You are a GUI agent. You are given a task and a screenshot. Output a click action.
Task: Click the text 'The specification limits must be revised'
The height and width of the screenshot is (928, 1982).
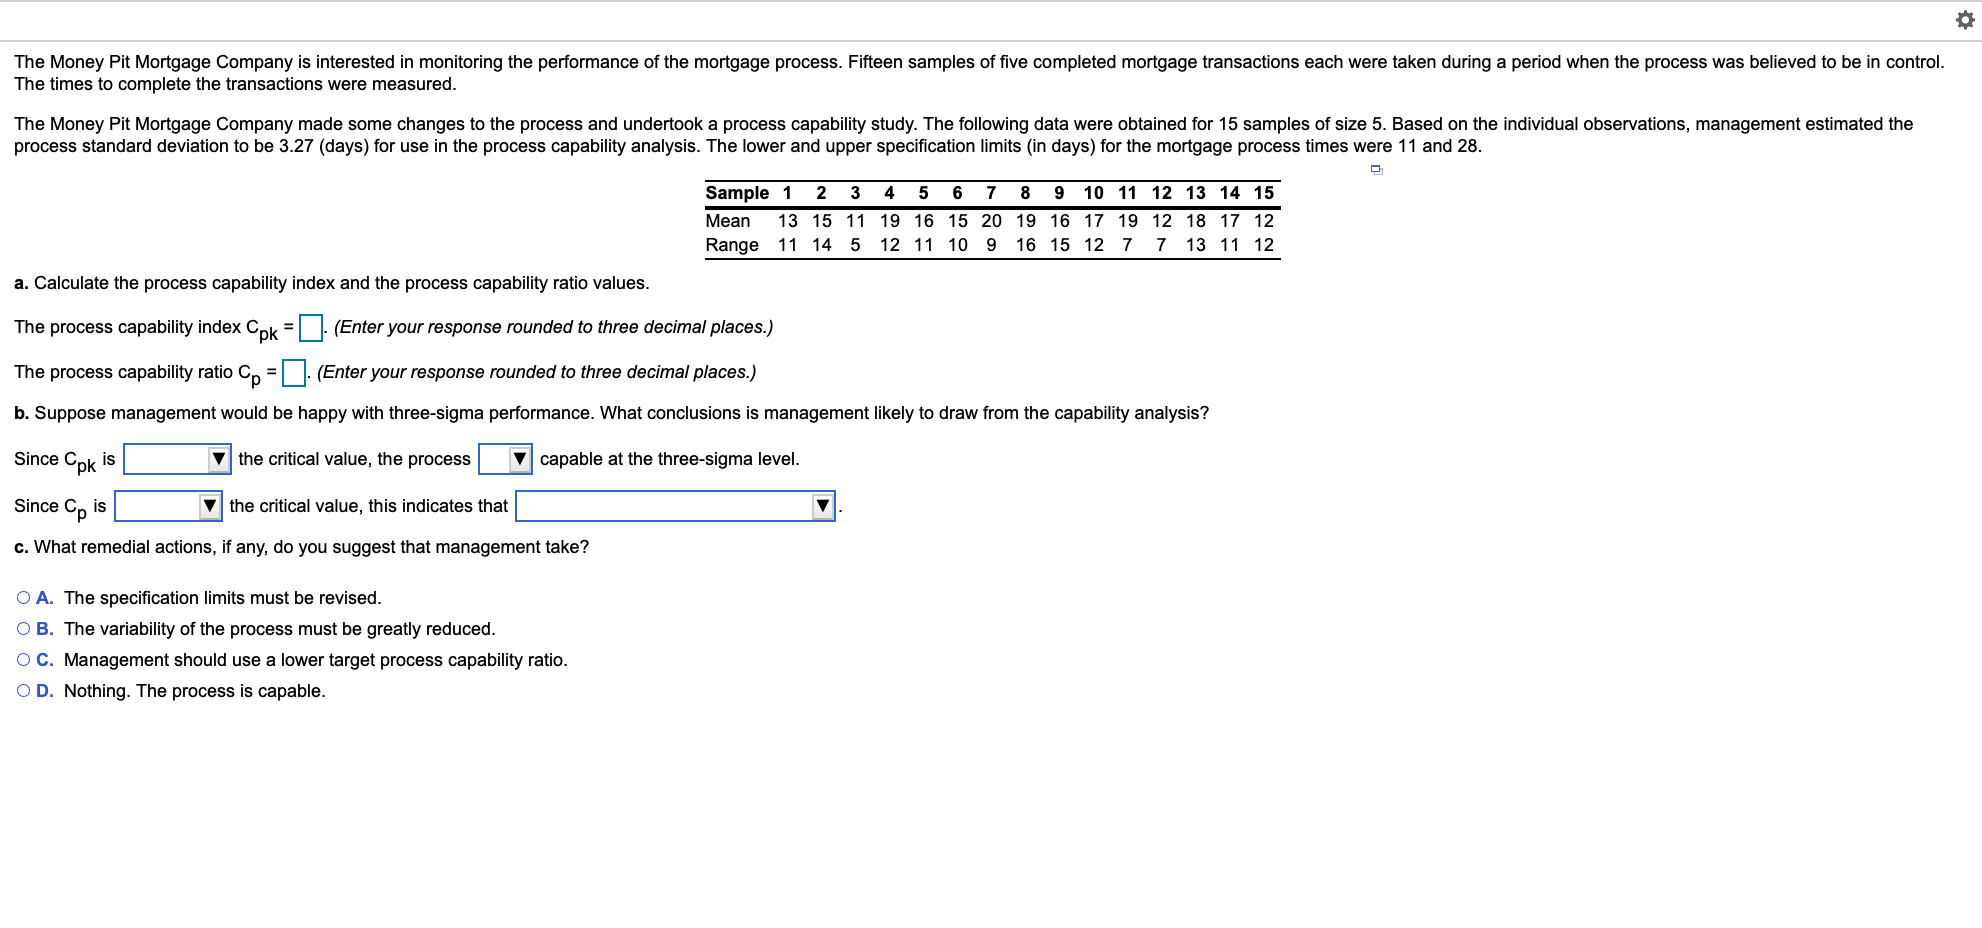pyautogui.click(x=223, y=596)
